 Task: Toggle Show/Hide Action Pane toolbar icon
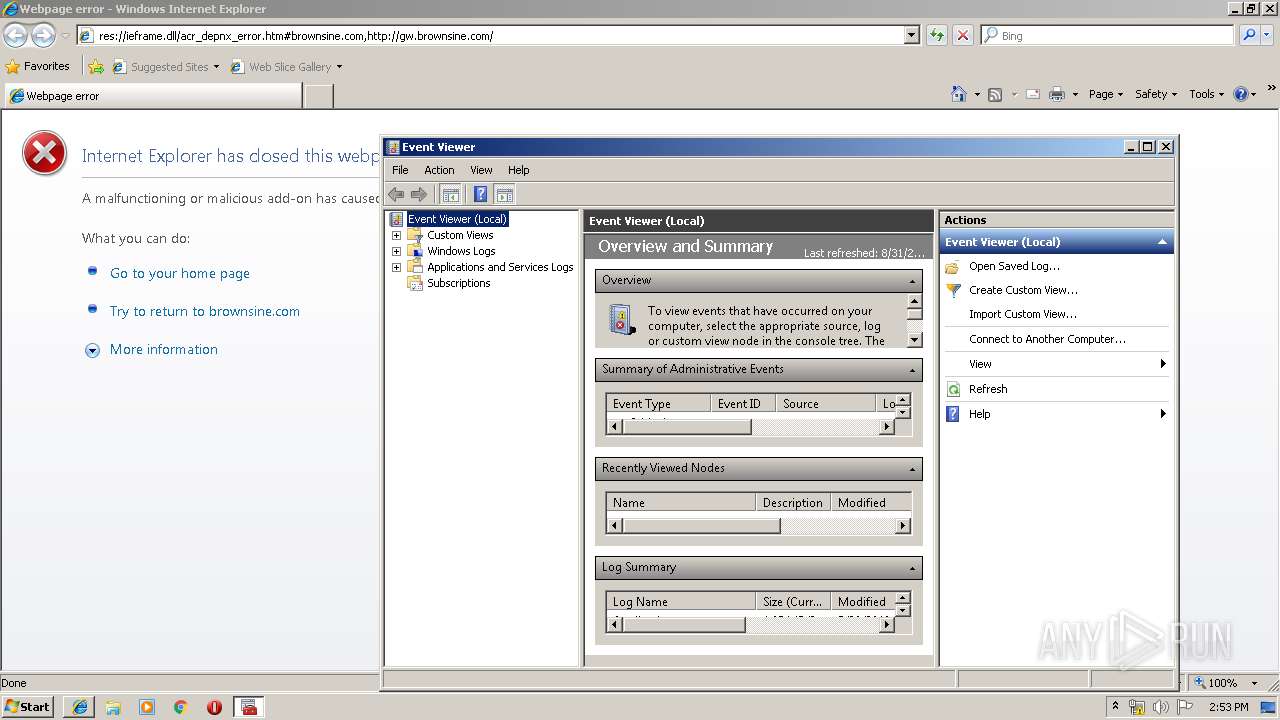pyautogui.click(x=505, y=194)
